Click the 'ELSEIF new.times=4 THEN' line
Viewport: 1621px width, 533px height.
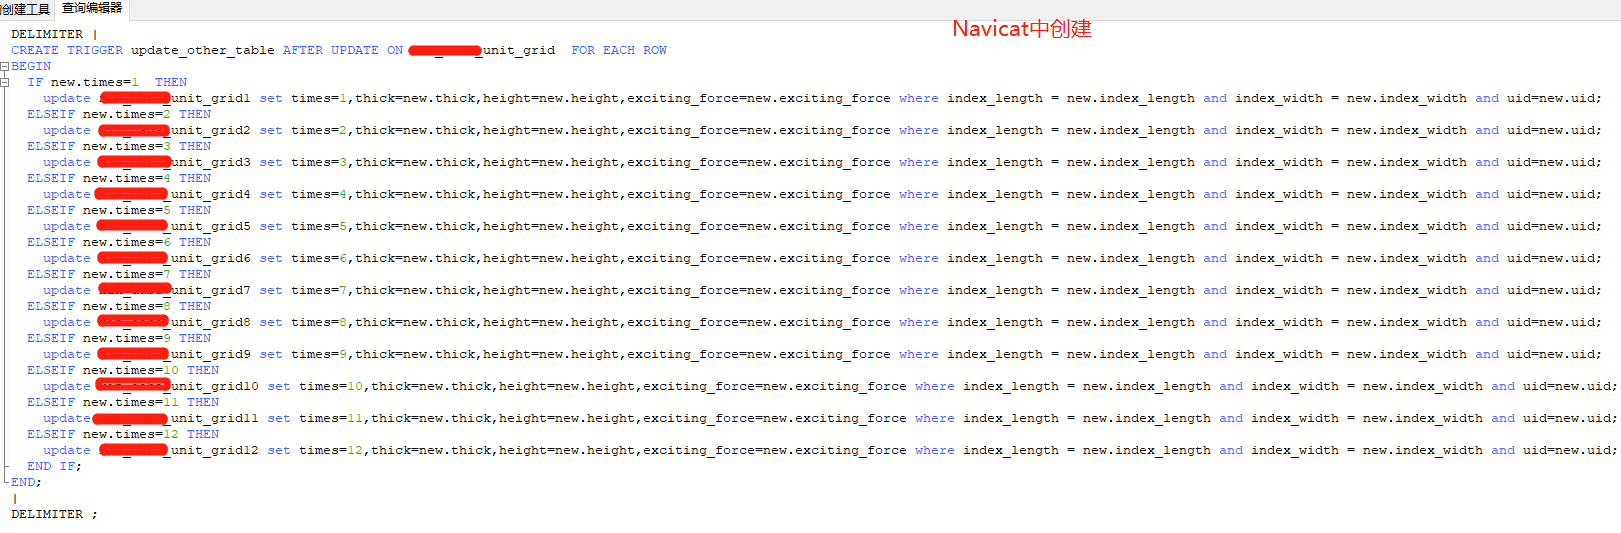[x=119, y=178]
